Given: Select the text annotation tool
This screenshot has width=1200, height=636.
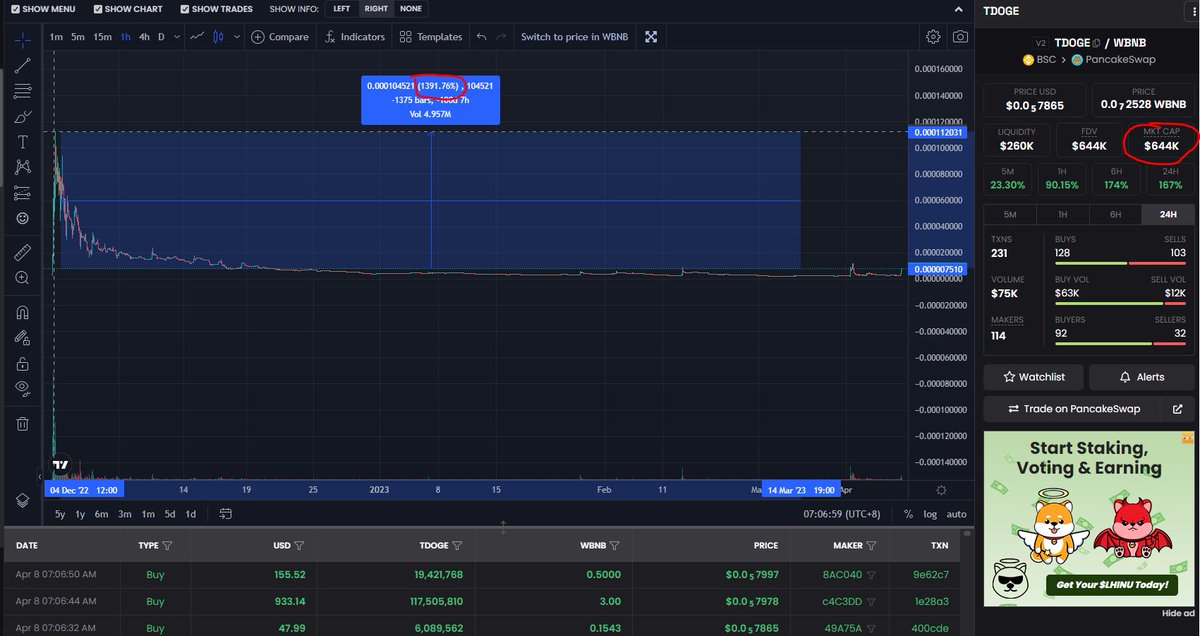Looking at the screenshot, I should point(22,142).
